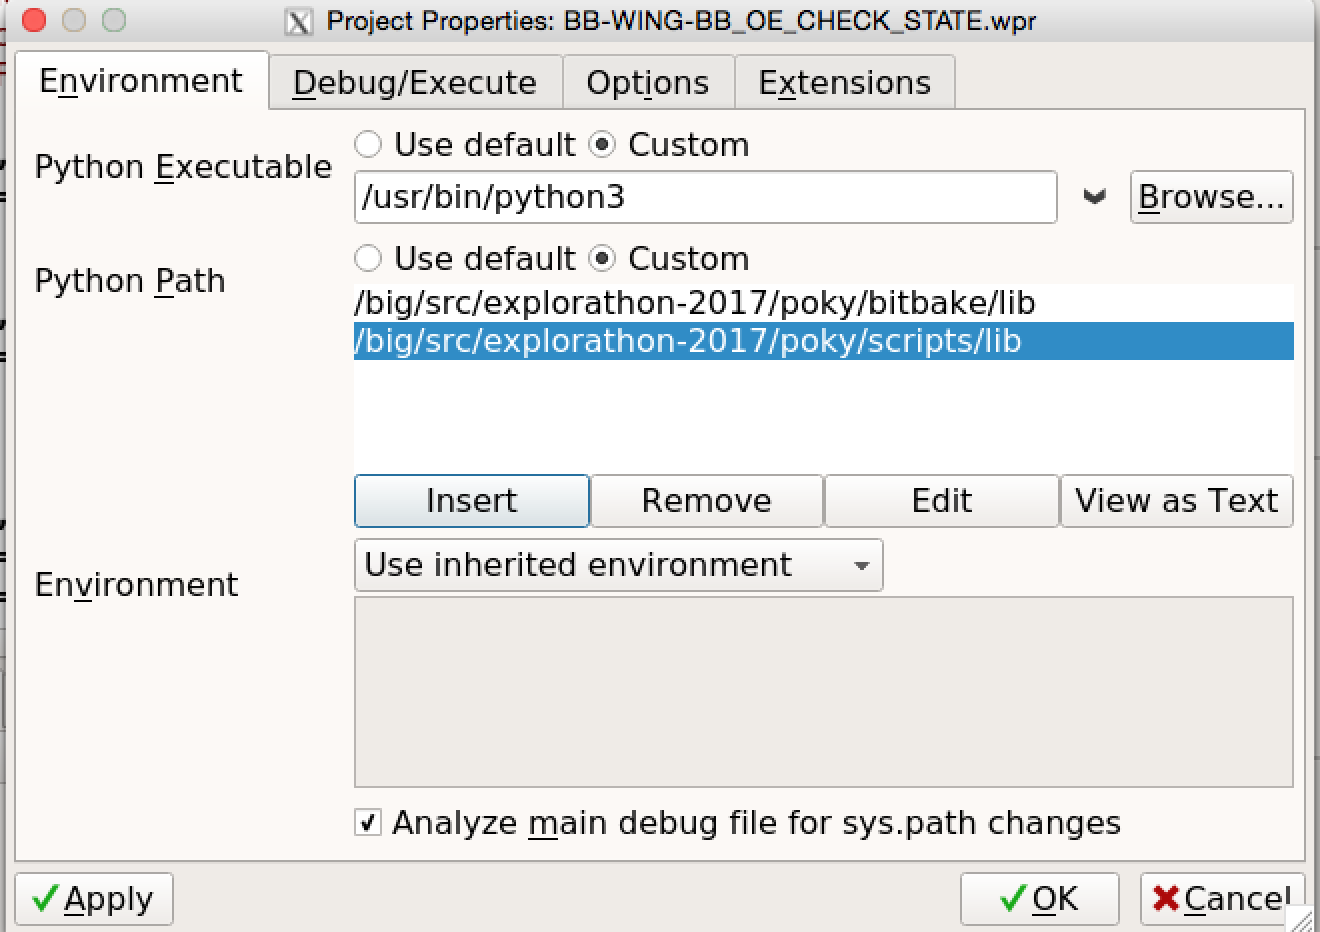
Task: Choose Custom for Python Executable
Action: coord(603,145)
